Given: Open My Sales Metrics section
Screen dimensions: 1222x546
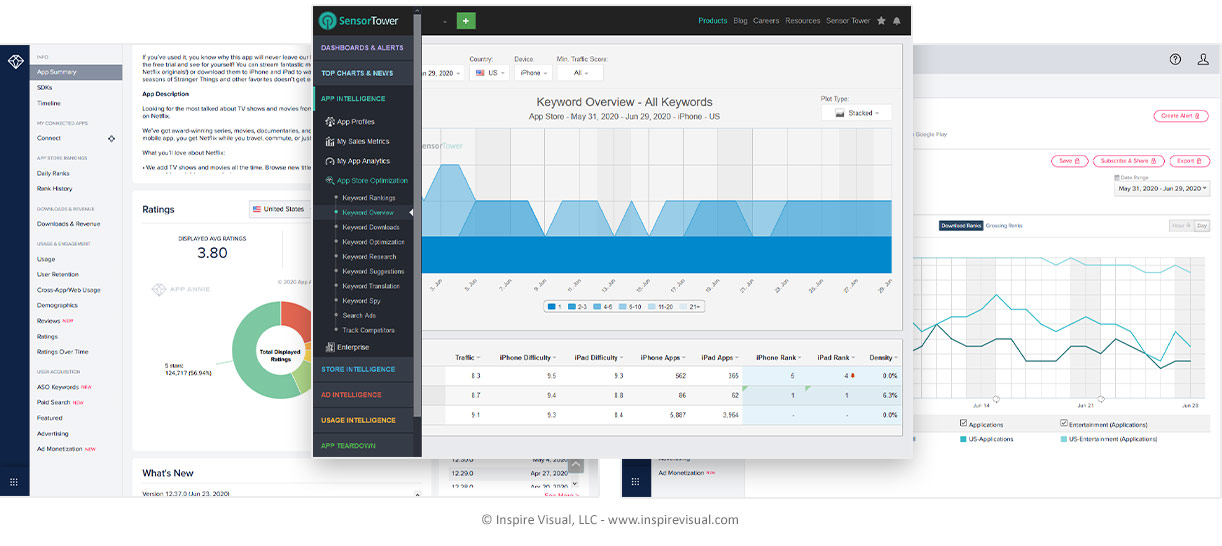Looking at the screenshot, I should [362, 141].
